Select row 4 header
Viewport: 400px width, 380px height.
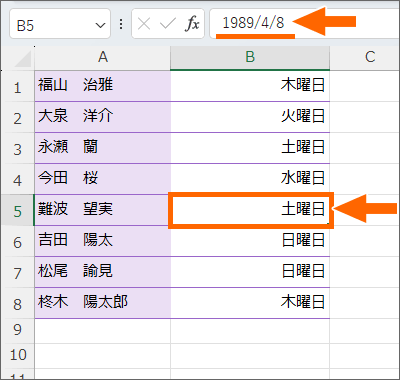pos(17,179)
